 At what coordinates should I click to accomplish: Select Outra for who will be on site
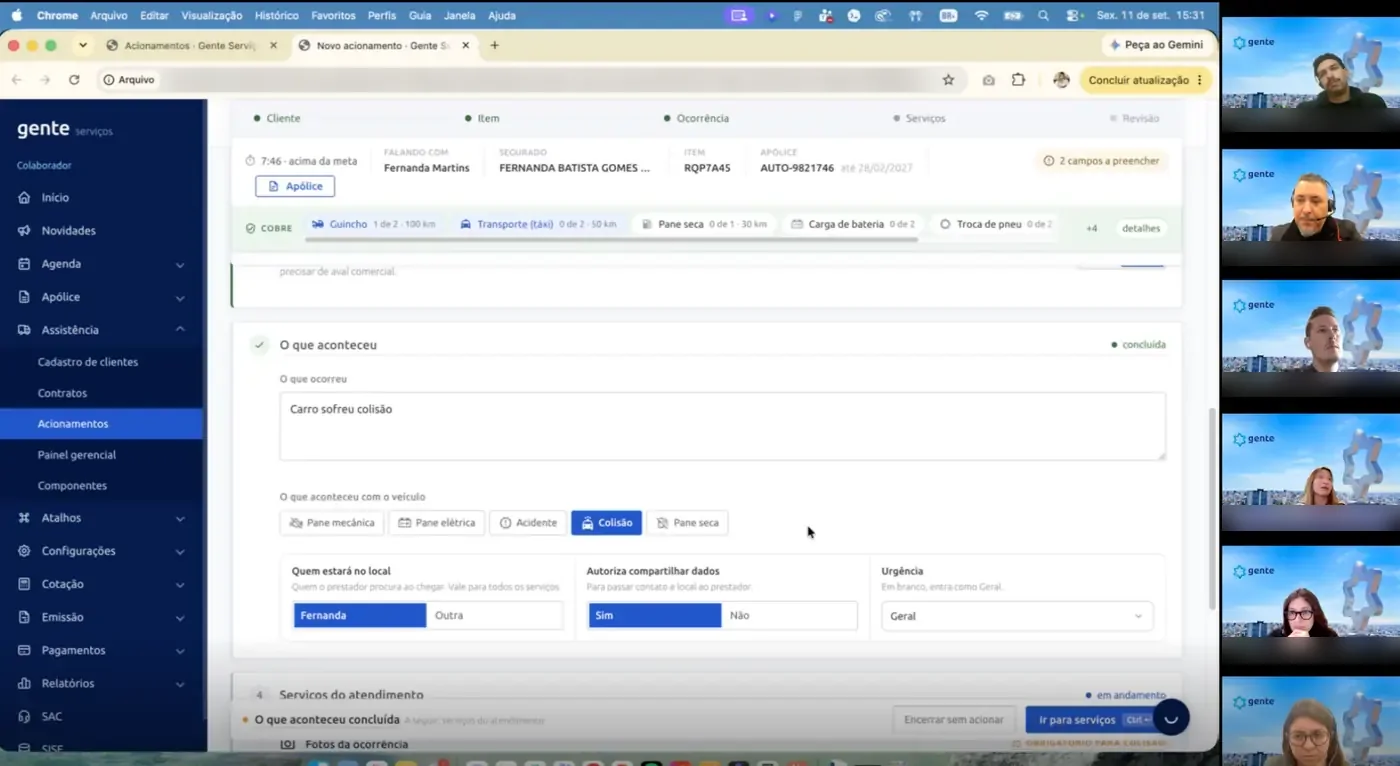pos(494,615)
